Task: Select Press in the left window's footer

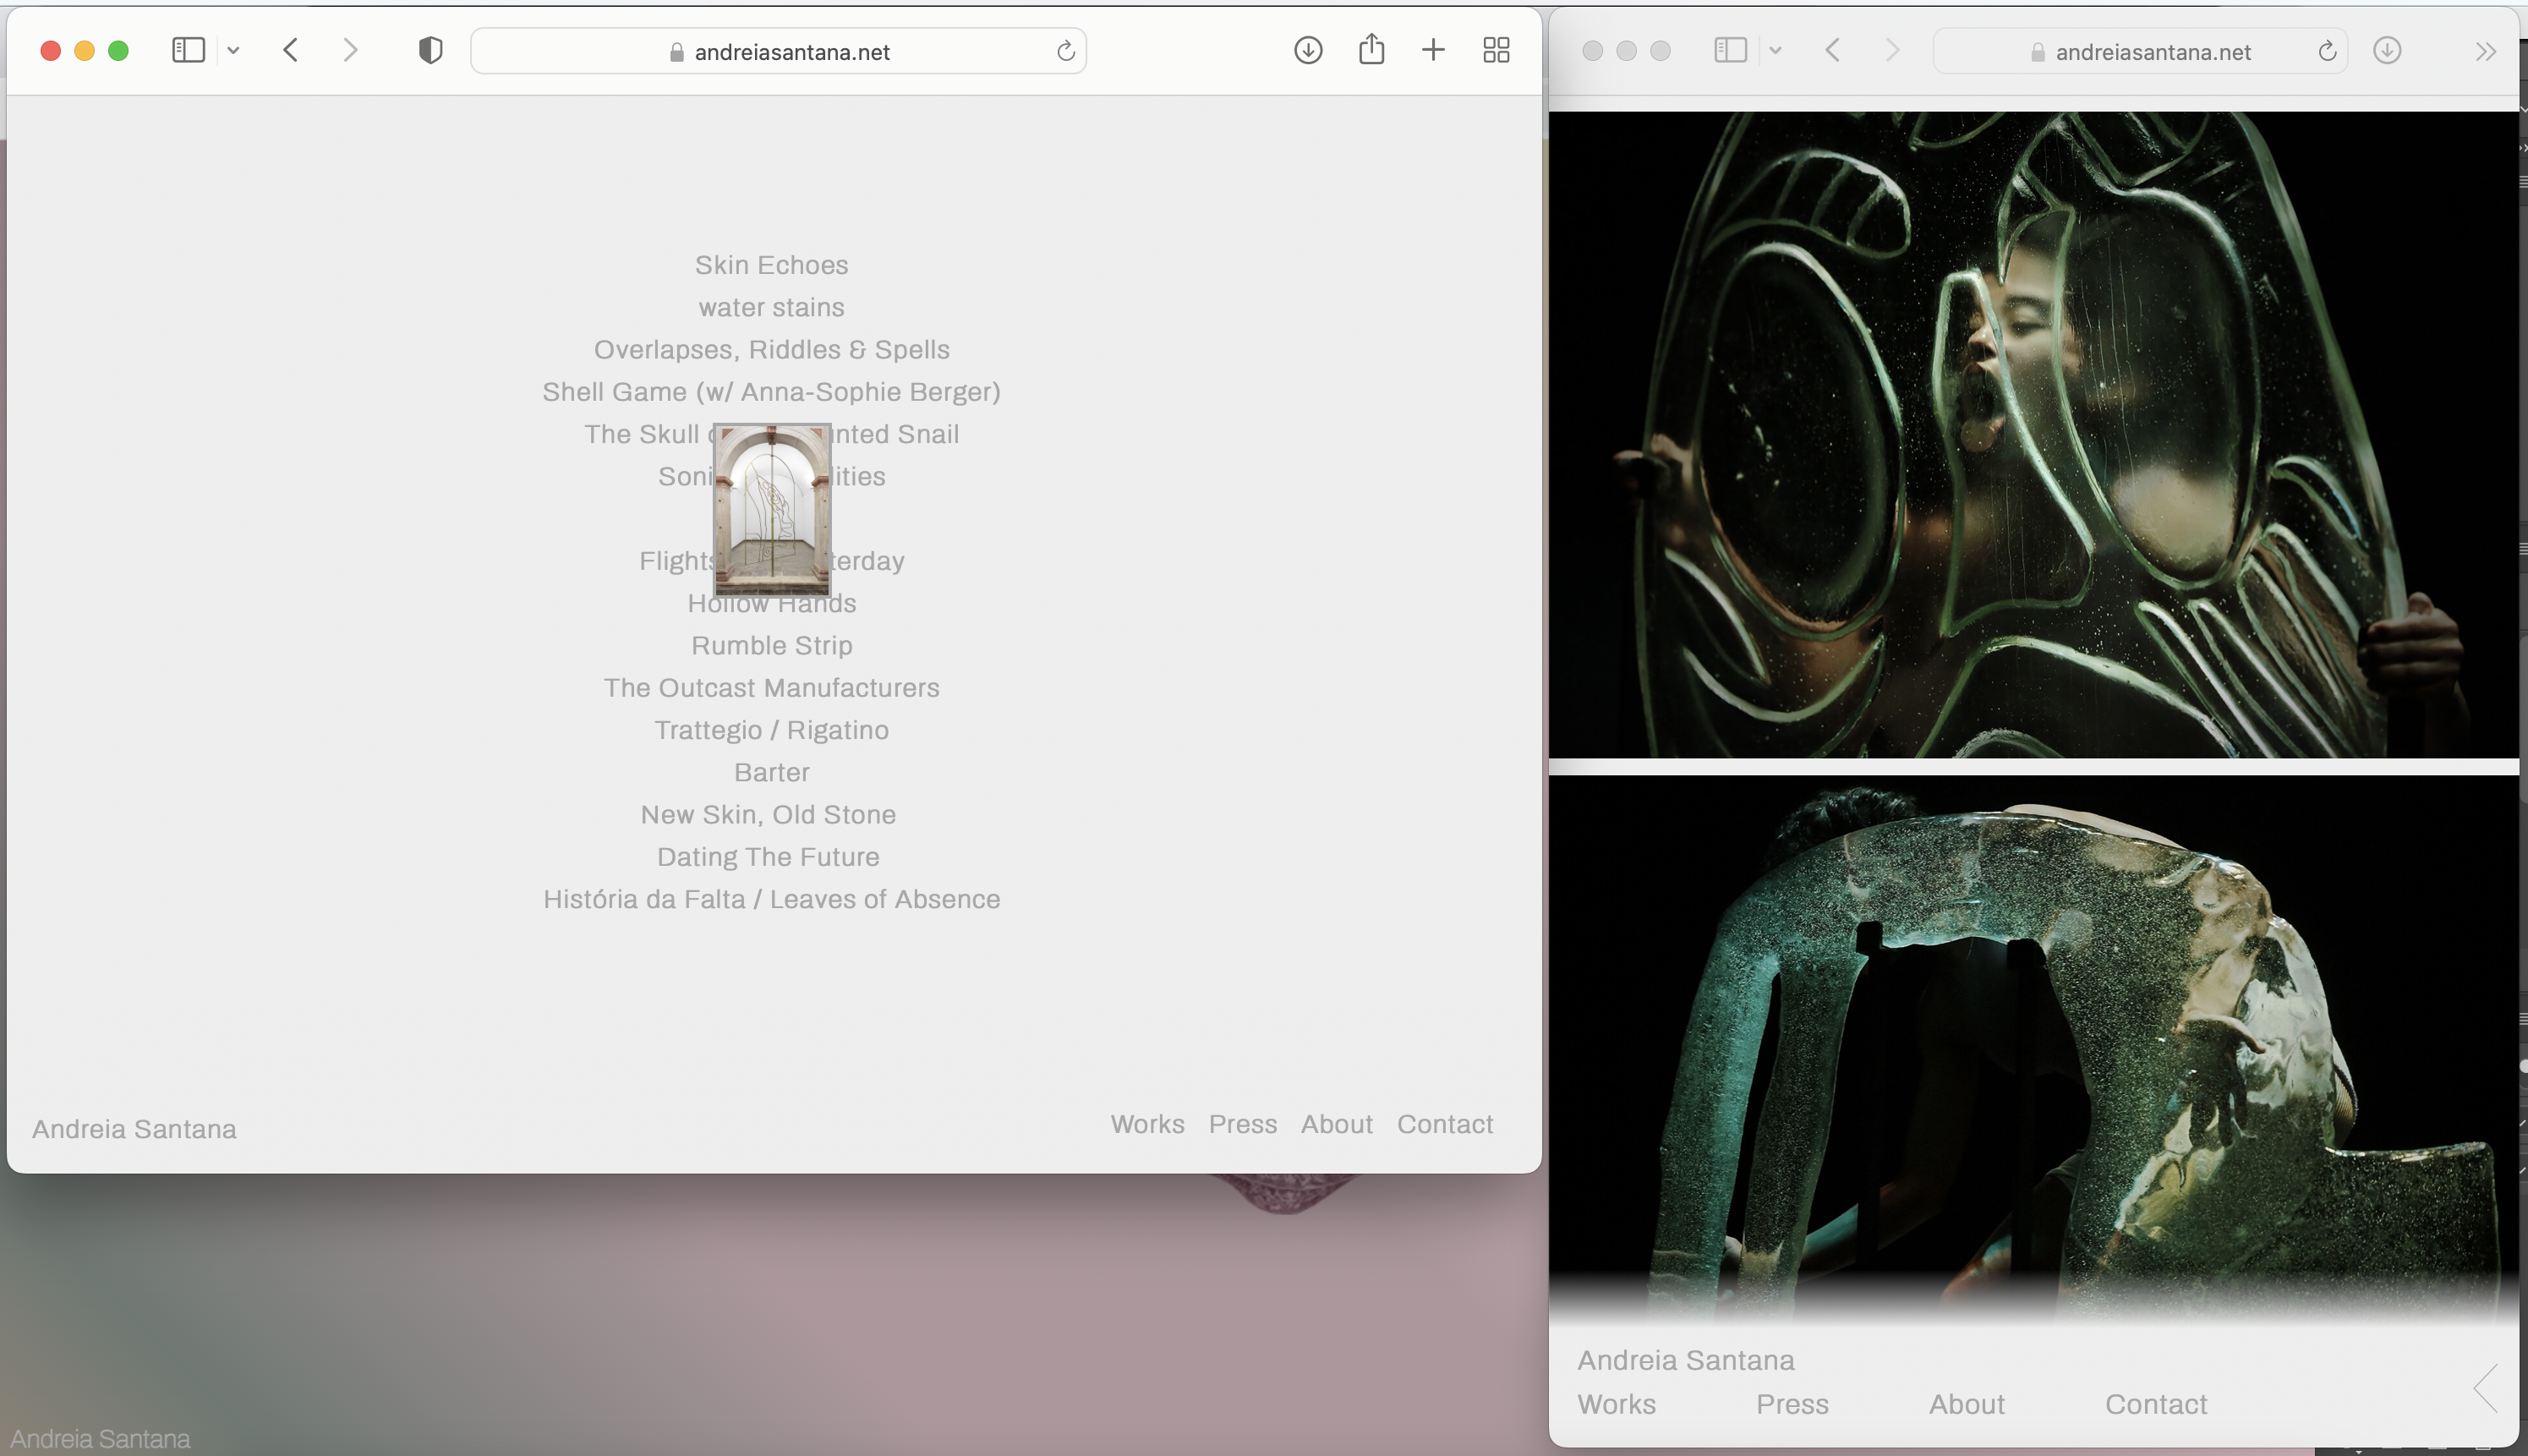Action: pyautogui.click(x=1242, y=1124)
